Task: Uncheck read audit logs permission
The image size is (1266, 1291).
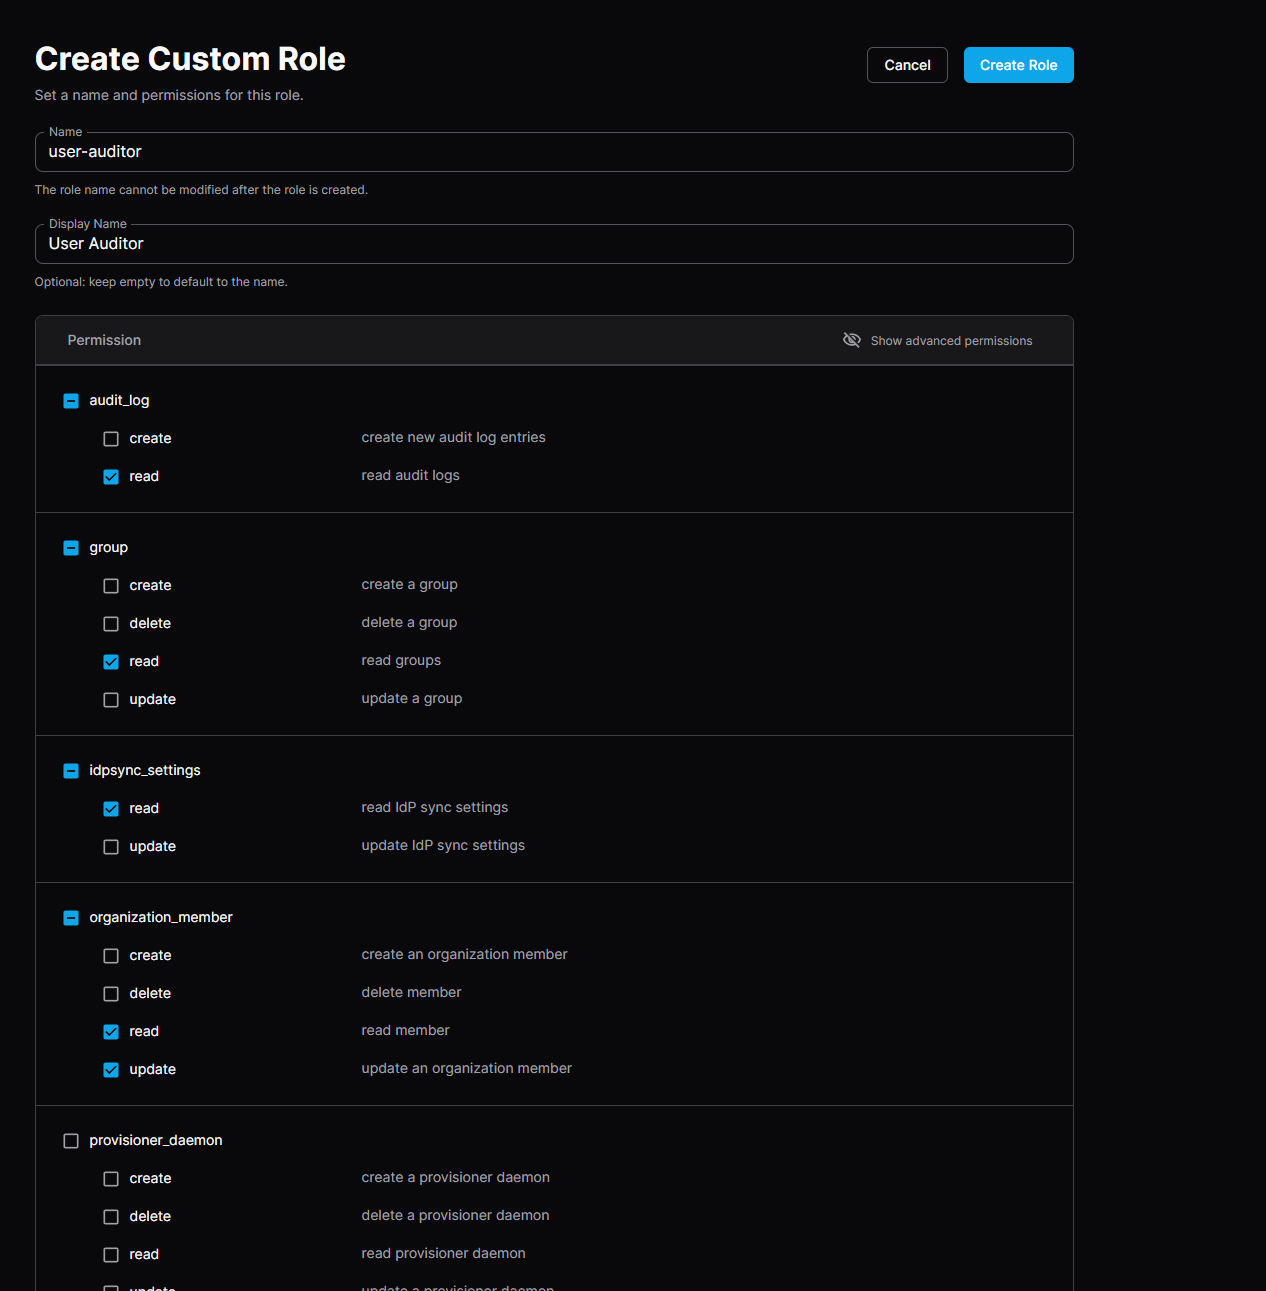Action: [x=110, y=476]
